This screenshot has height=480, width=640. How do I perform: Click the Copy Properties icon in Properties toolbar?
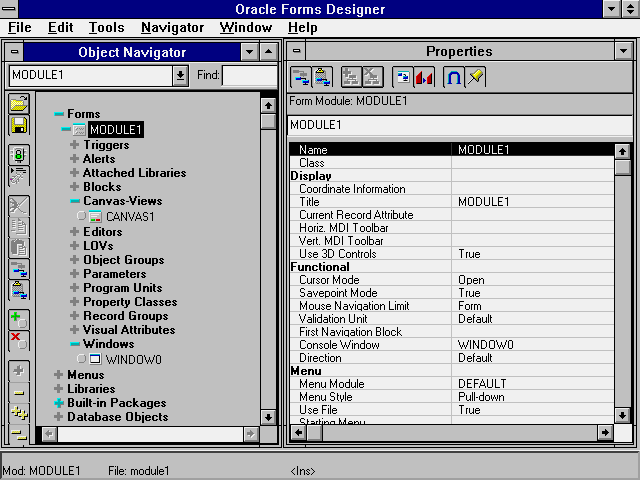(x=300, y=77)
